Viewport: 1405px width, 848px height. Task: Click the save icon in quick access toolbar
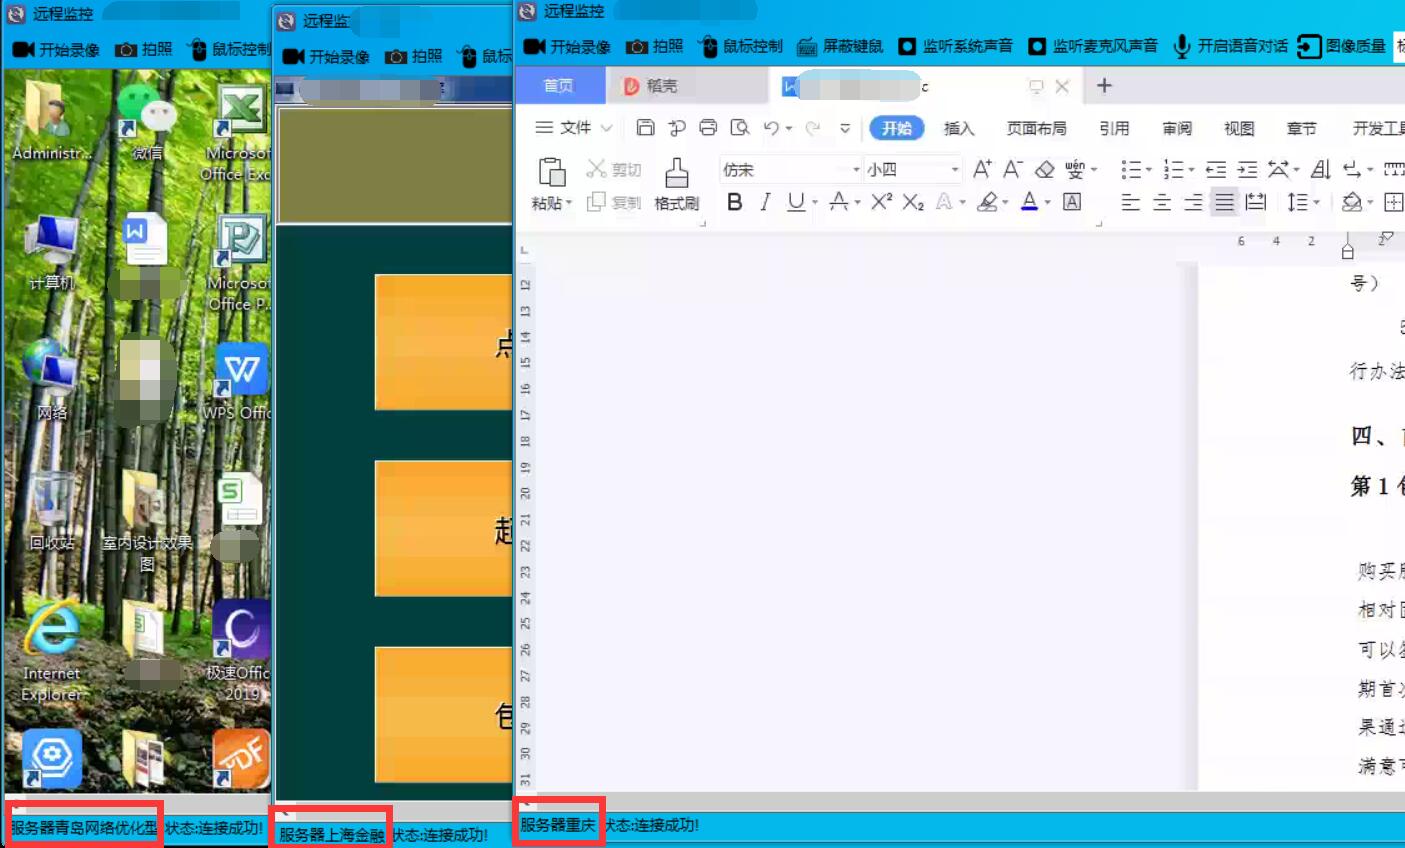[645, 128]
